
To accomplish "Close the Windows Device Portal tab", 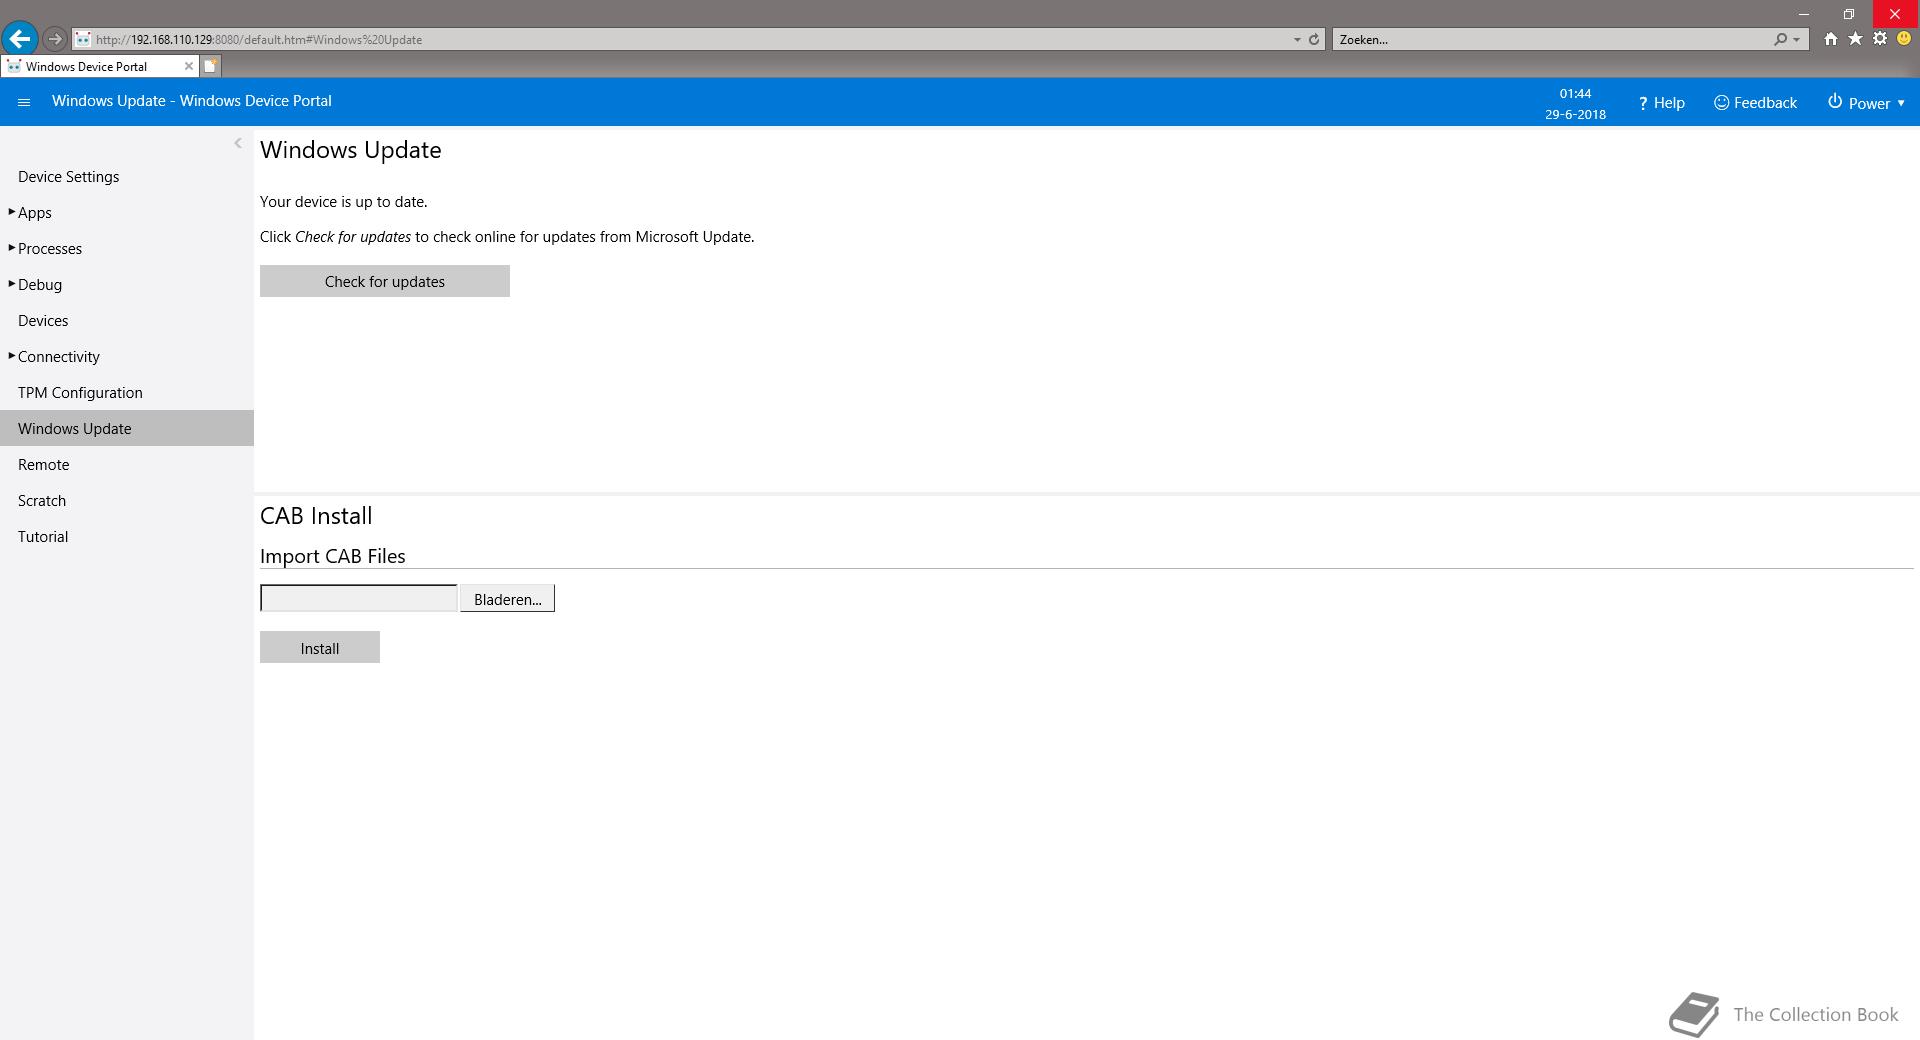I will point(188,66).
